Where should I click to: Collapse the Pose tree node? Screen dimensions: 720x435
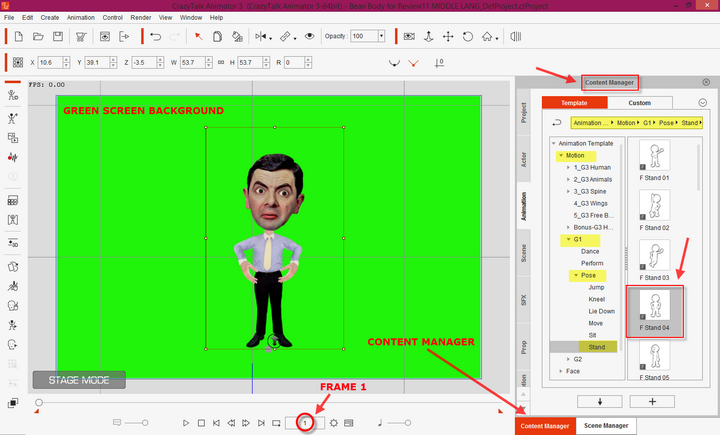576,275
